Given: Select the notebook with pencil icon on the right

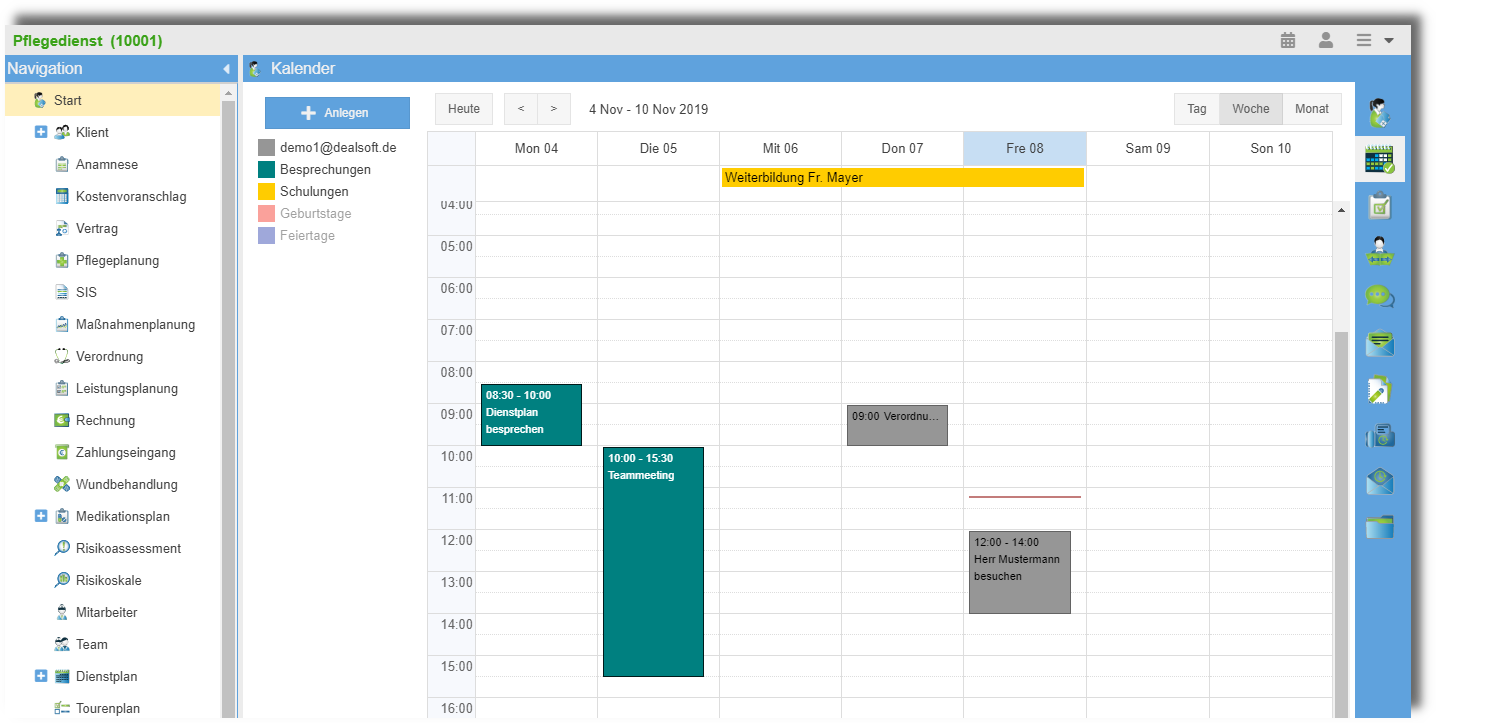Looking at the screenshot, I should [1380, 390].
